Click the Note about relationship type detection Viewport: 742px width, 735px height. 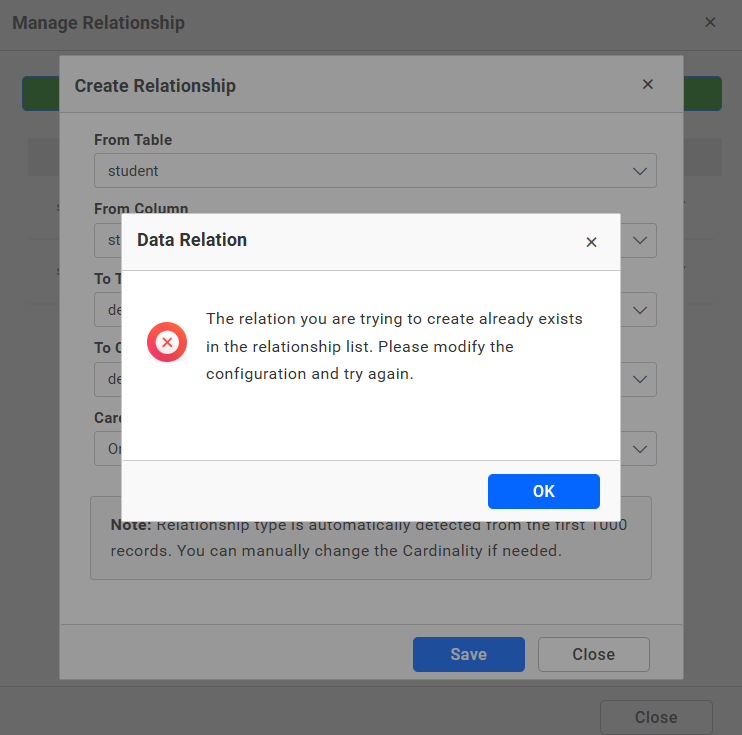pyautogui.click(x=371, y=538)
